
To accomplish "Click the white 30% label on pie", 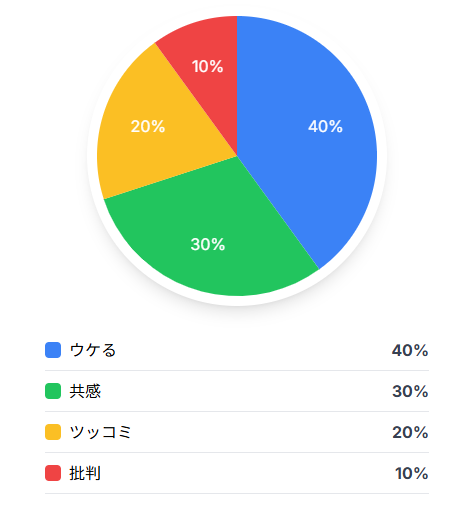I will 208,244.
